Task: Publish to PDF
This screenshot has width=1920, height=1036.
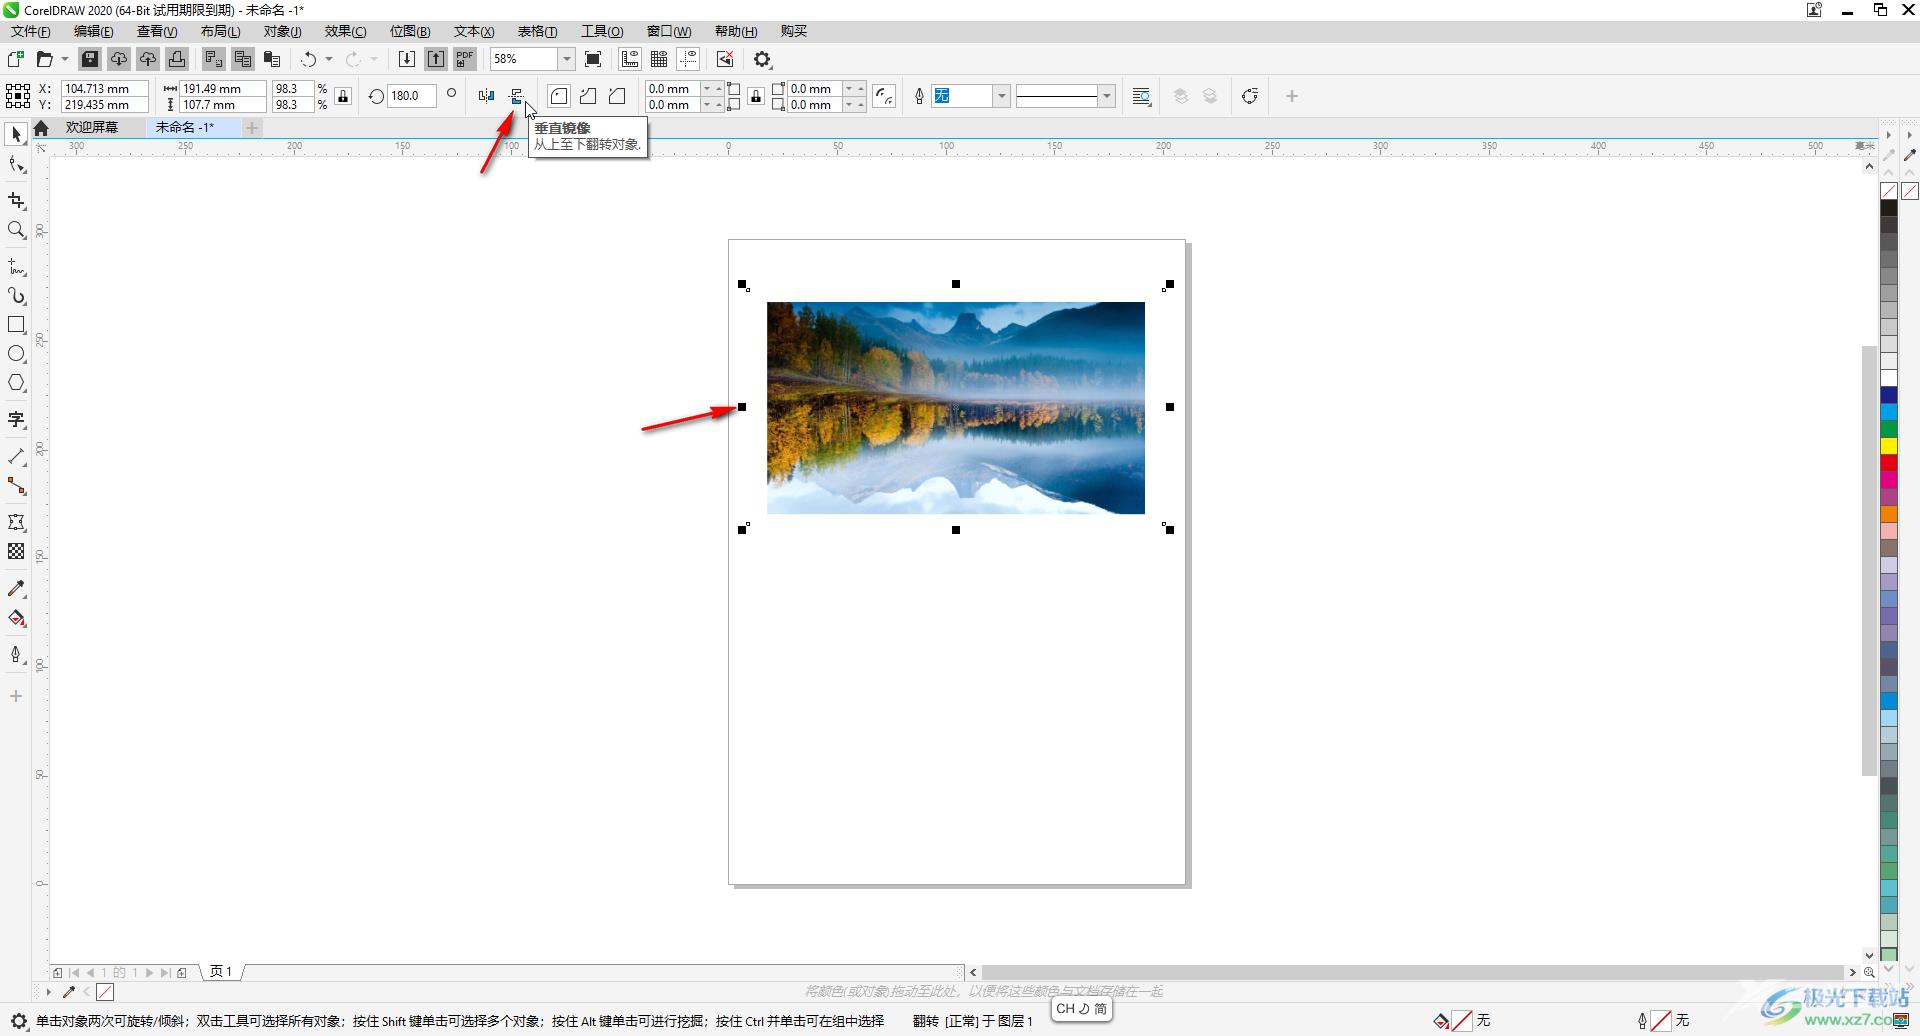Action: (465, 59)
